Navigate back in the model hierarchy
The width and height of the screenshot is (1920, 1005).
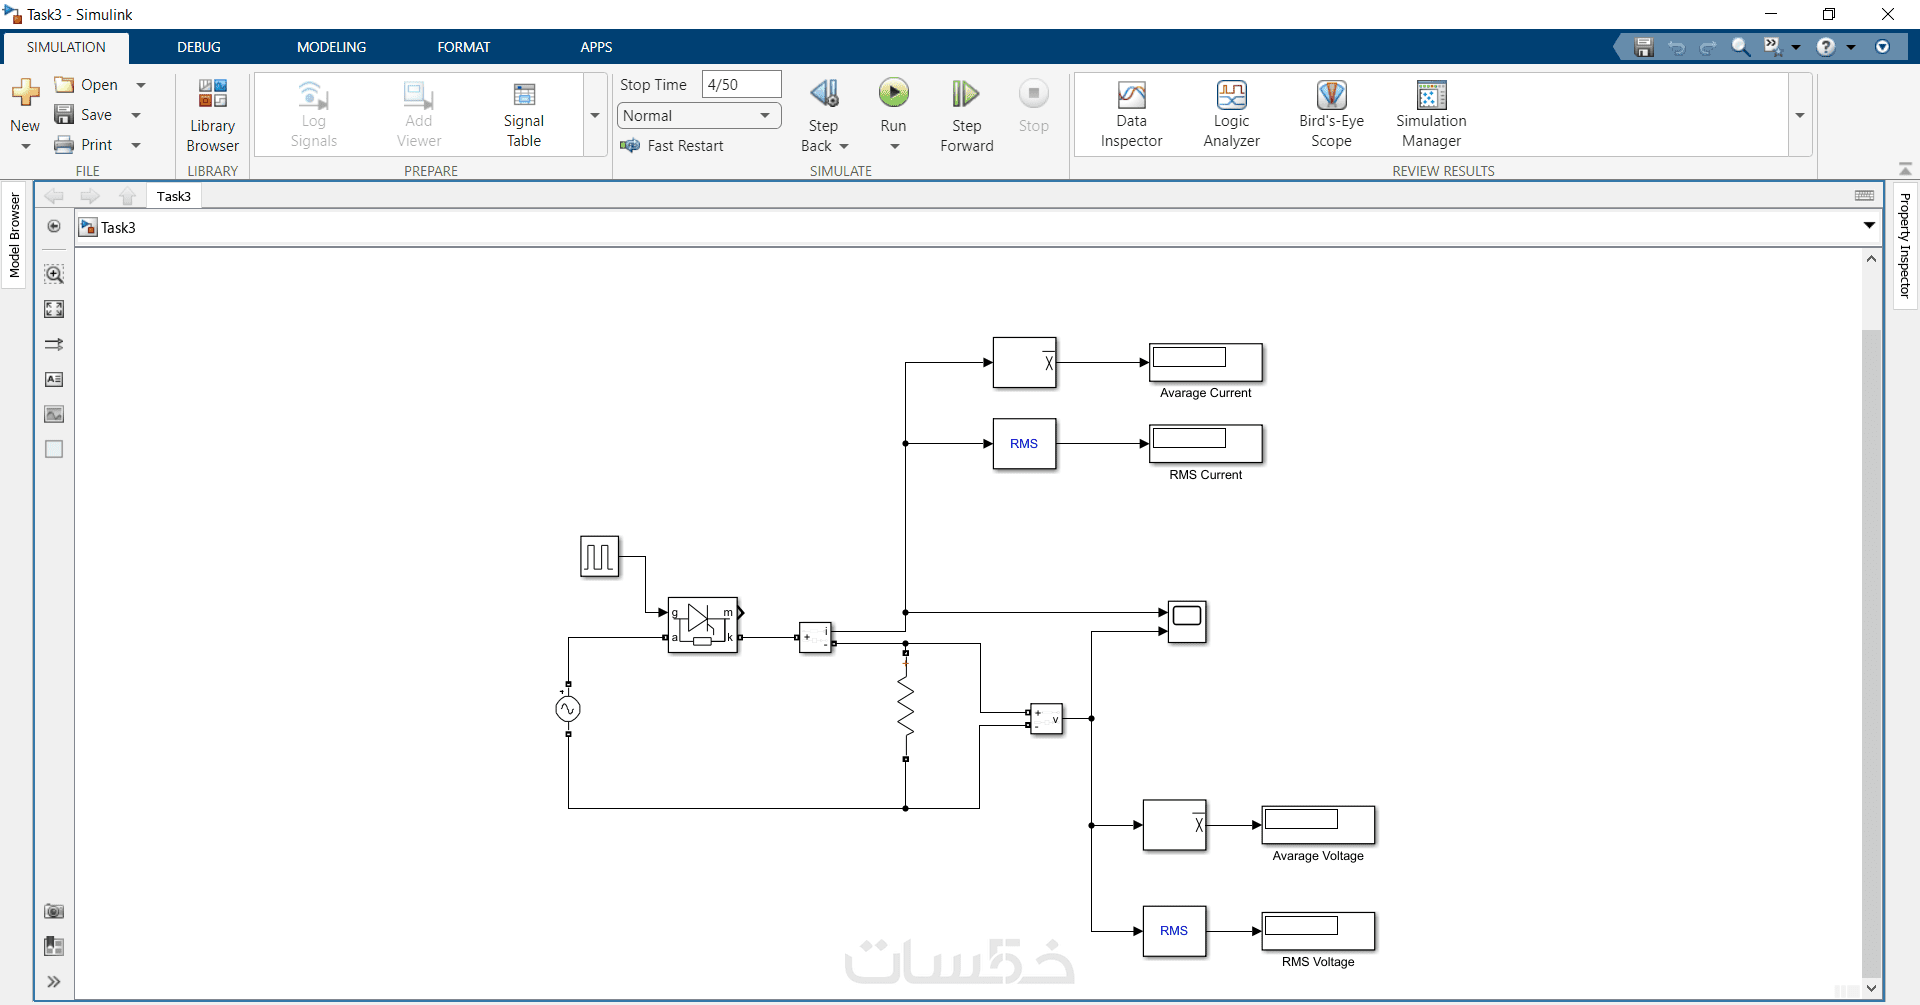tap(54, 196)
